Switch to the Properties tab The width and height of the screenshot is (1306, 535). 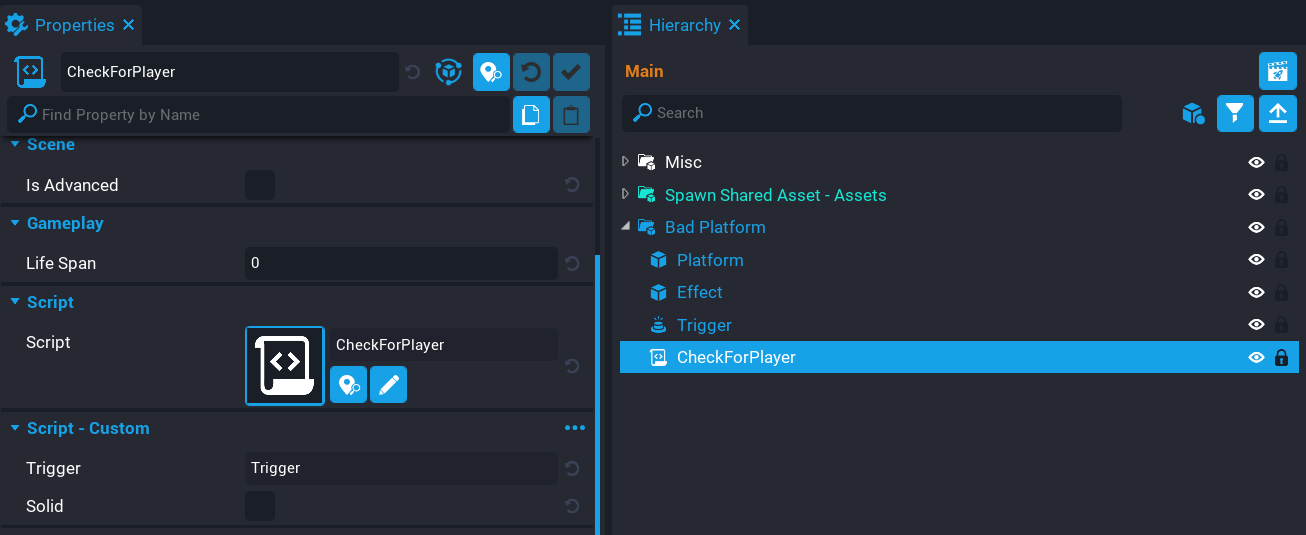pos(72,25)
